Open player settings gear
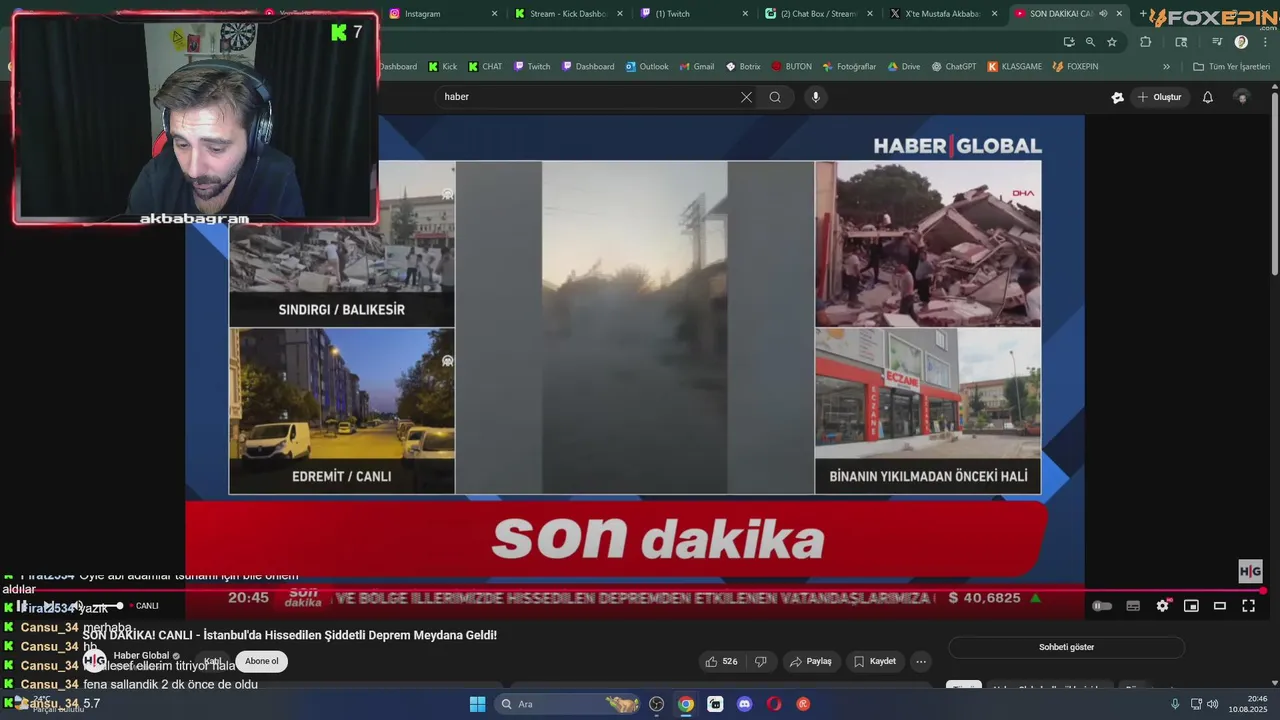This screenshot has height=720, width=1280. [x=1162, y=606]
